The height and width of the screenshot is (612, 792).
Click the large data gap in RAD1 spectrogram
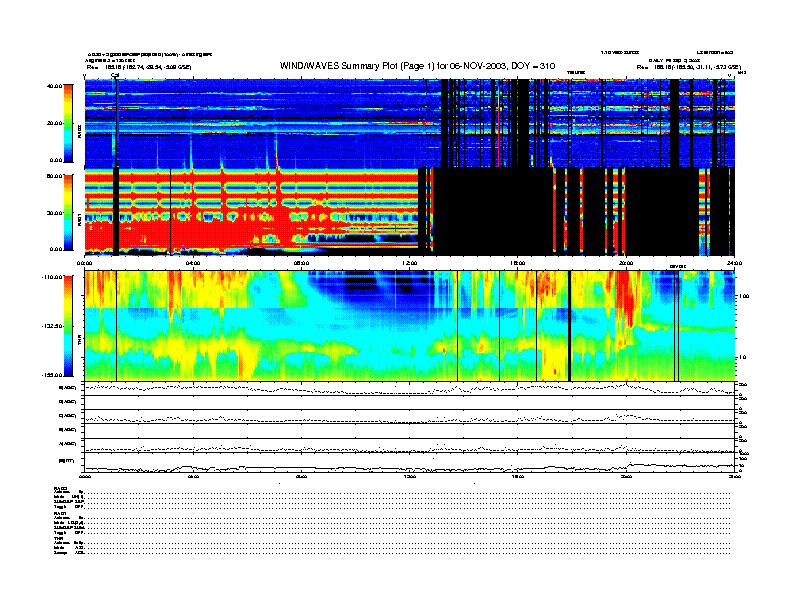tap(492, 212)
